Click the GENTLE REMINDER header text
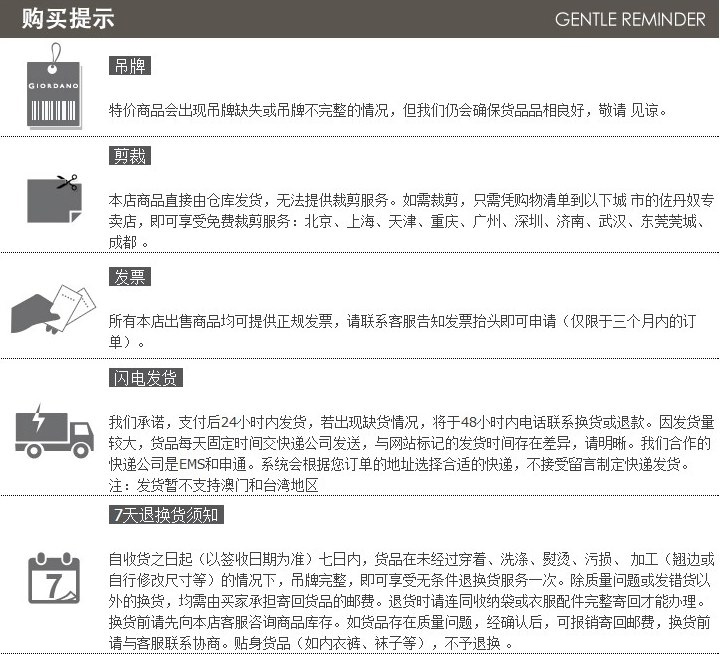This screenshot has height=654, width=720. [x=630, y=19]
